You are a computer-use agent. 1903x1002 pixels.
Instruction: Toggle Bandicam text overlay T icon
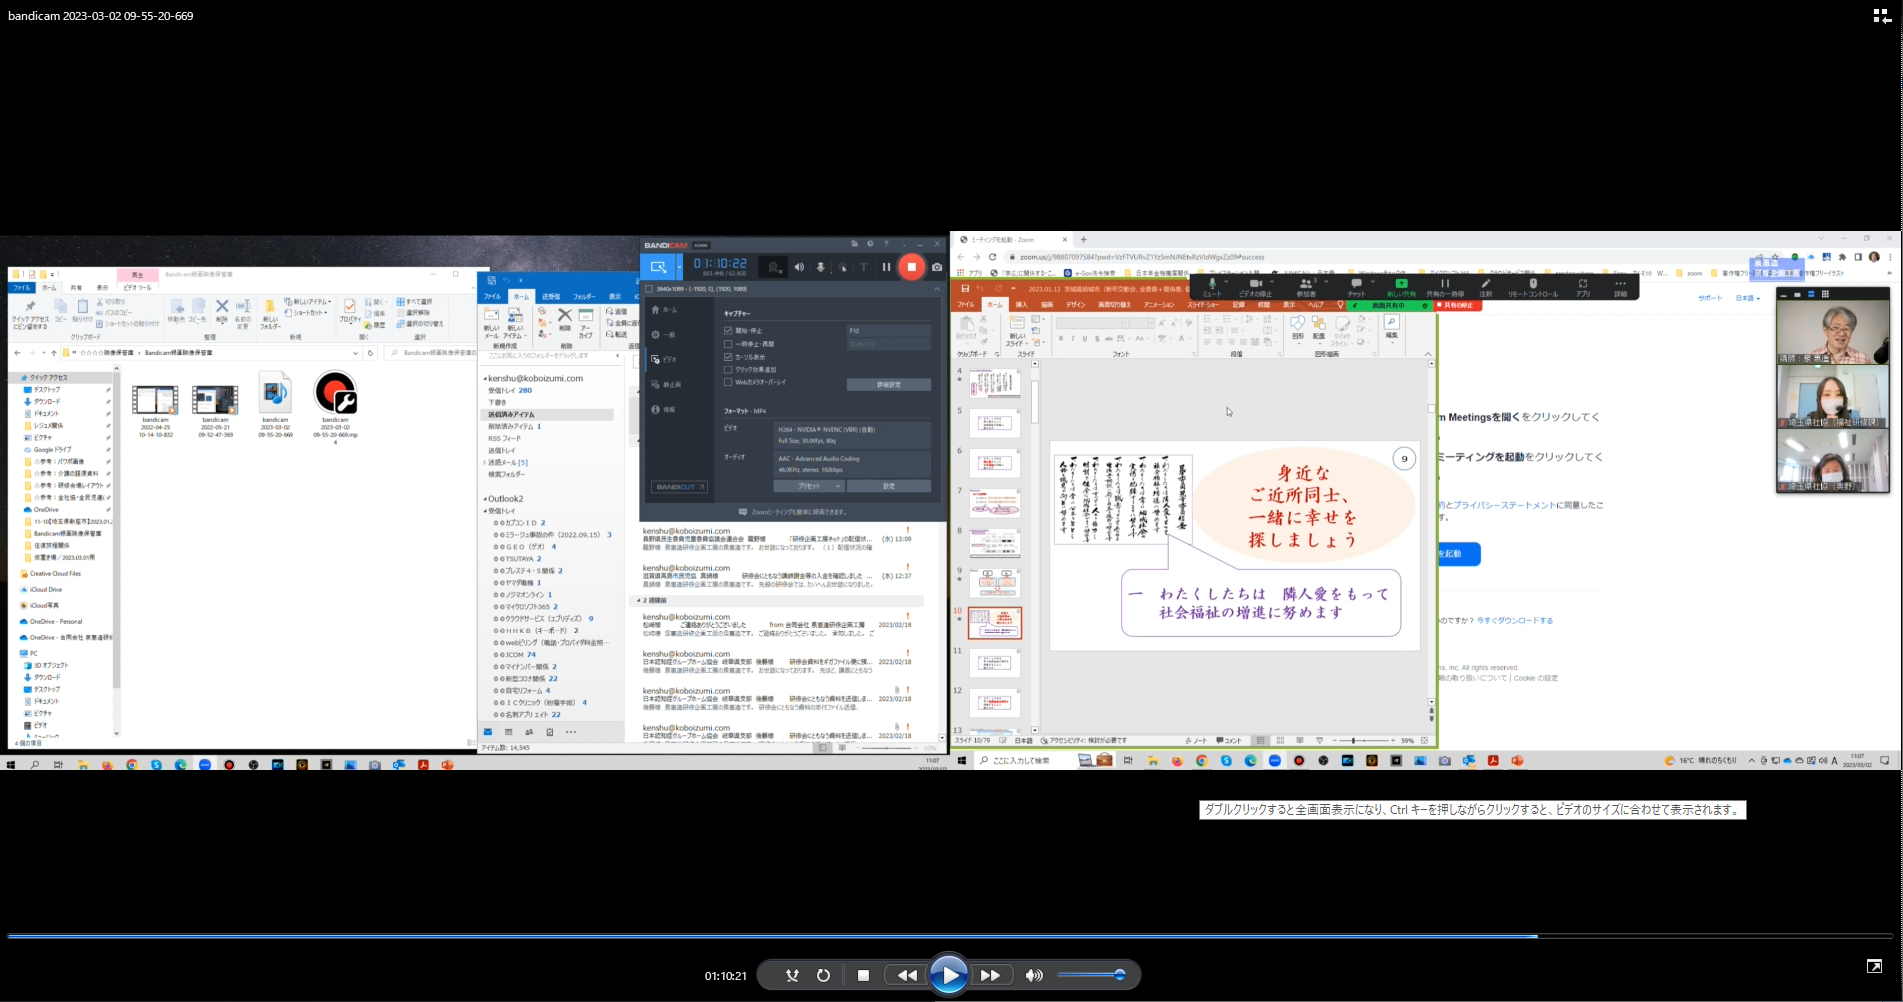tap(864, 267)
